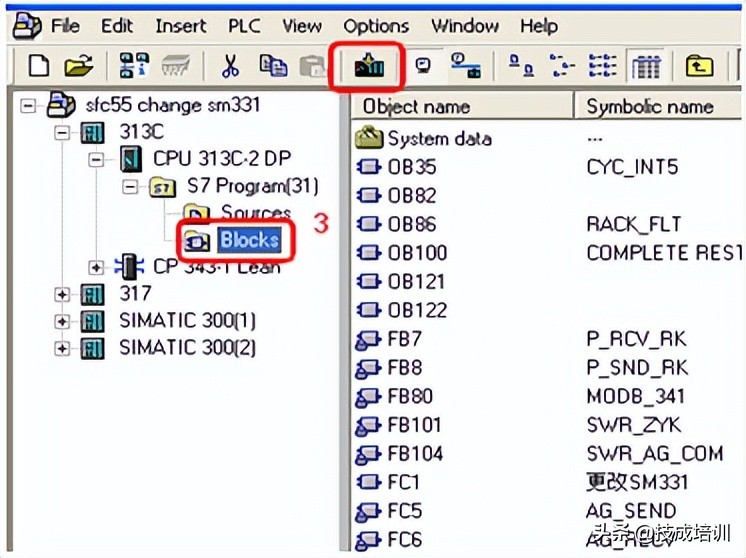Open the Options menu
Screen dimensions: 746x558
pyautogui.click(x=376, y=26)
